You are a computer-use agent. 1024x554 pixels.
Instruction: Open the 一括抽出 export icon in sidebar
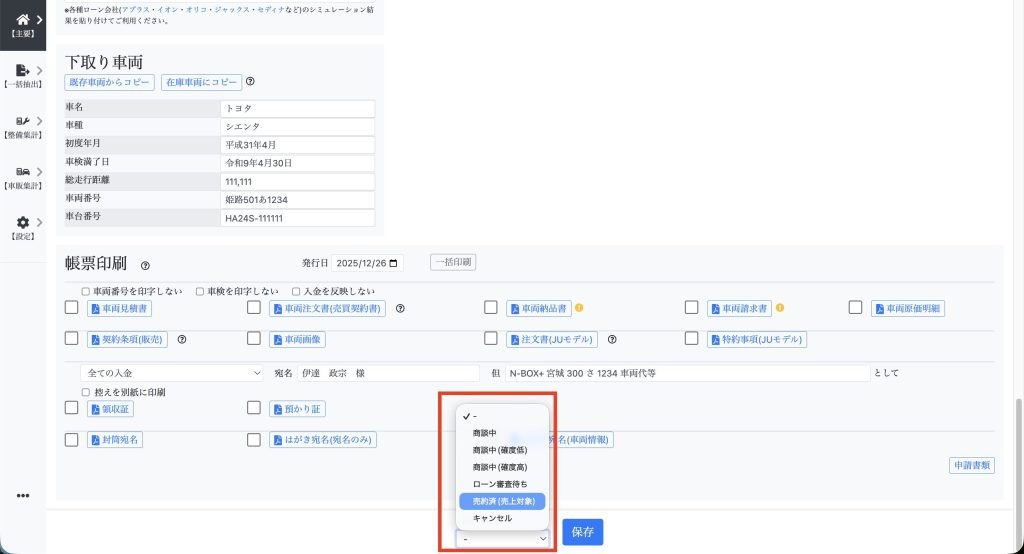(x=22, y=70)
